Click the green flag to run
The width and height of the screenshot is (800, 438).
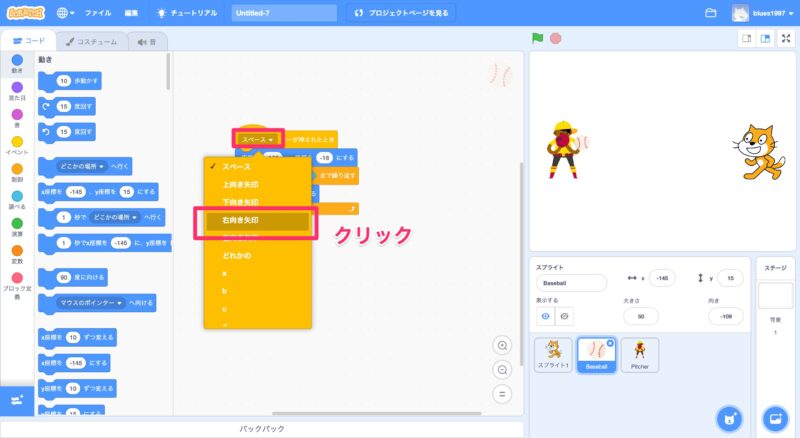[x=538, y=39]
